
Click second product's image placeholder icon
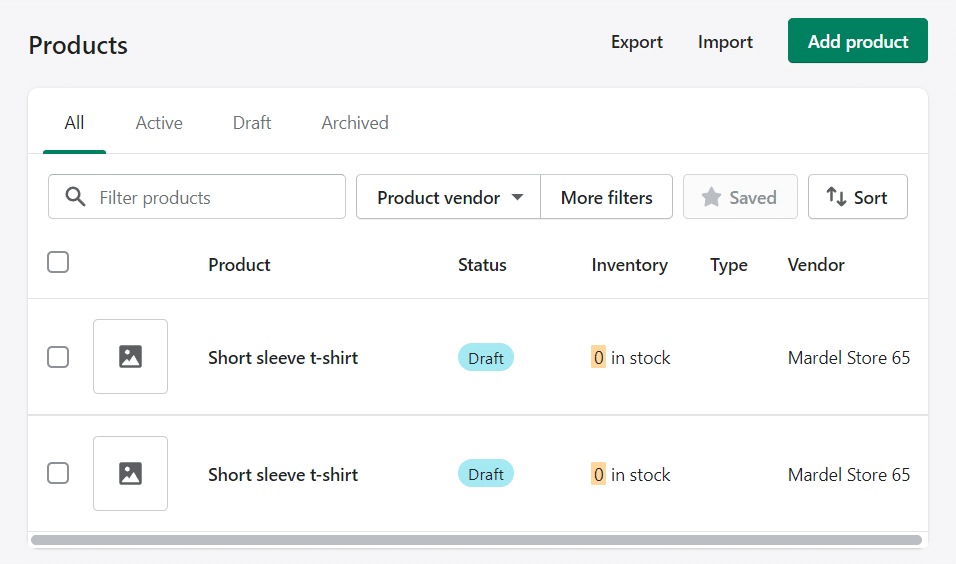pos(130,473)
